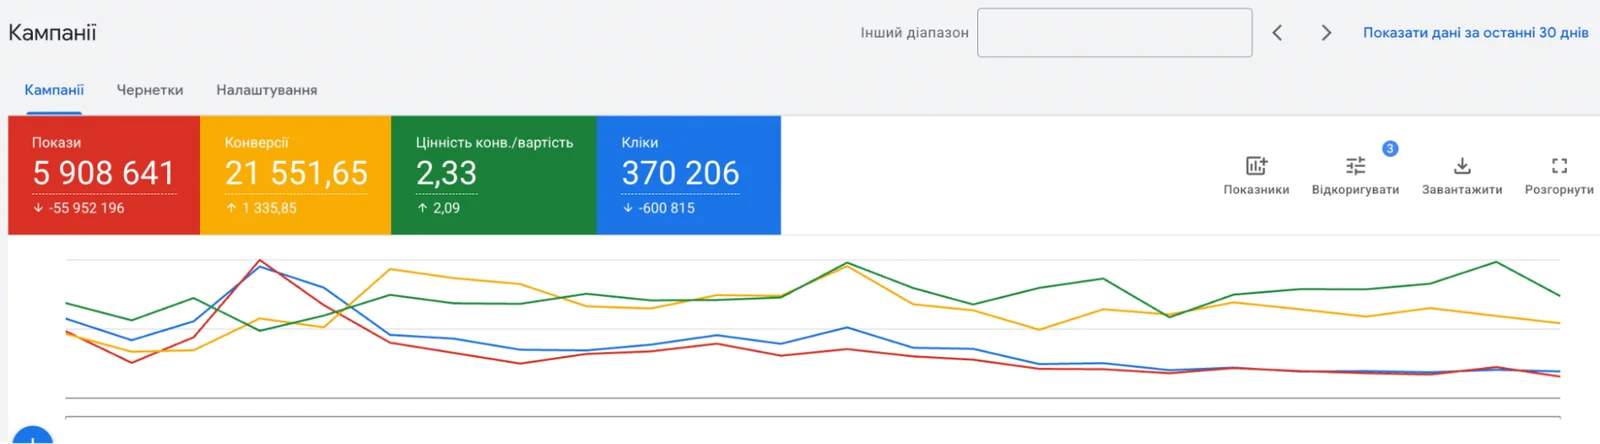Image resolution: width=1600 pixels, height=444 pixels.
Task: Select the green Цінність конв./вартість card
Action: coord(494,175)
